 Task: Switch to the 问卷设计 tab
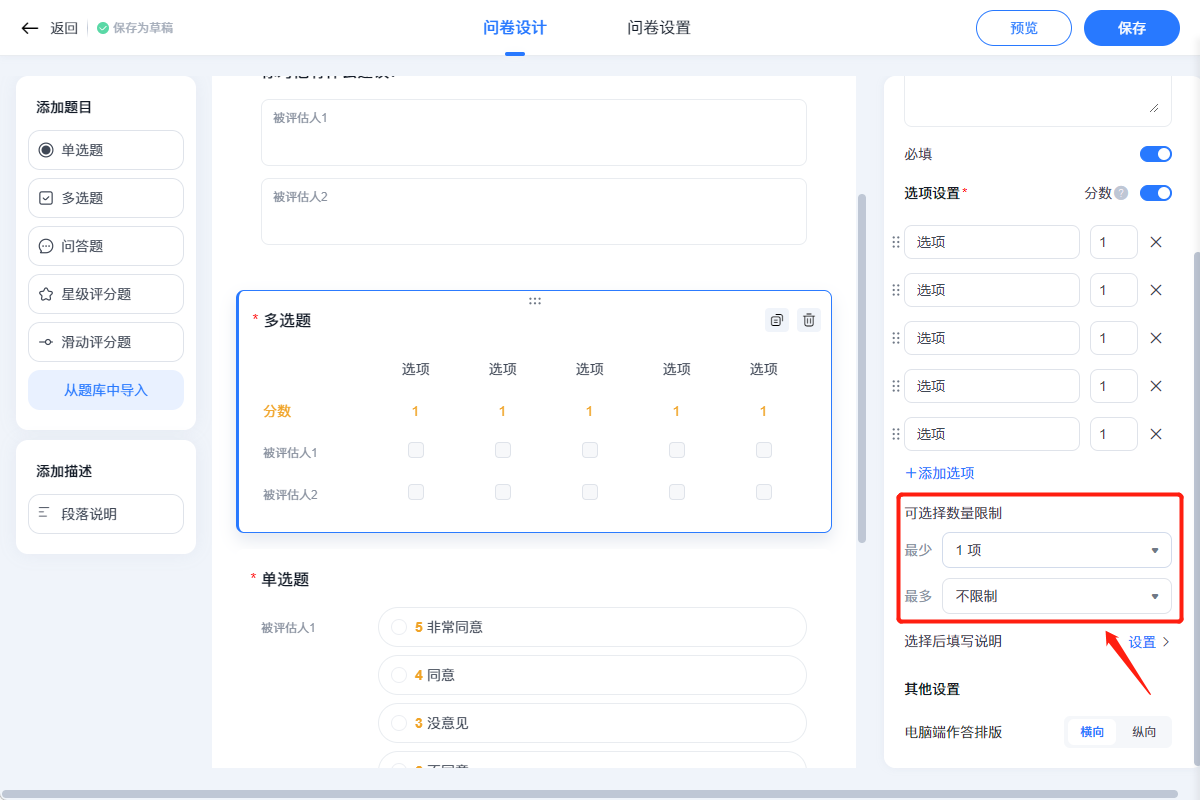[x=515, y=28]
